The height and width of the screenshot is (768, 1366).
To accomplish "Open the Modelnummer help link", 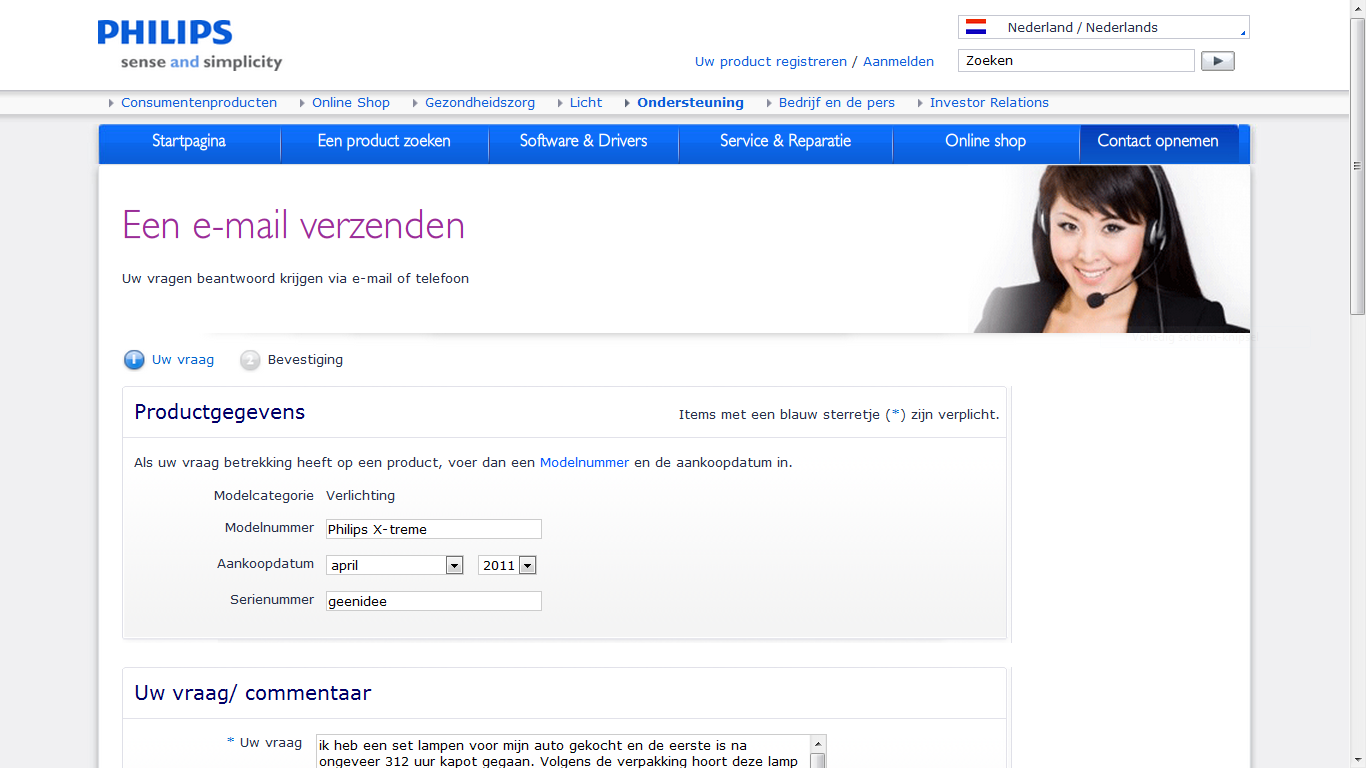I will tap(584, 462).
